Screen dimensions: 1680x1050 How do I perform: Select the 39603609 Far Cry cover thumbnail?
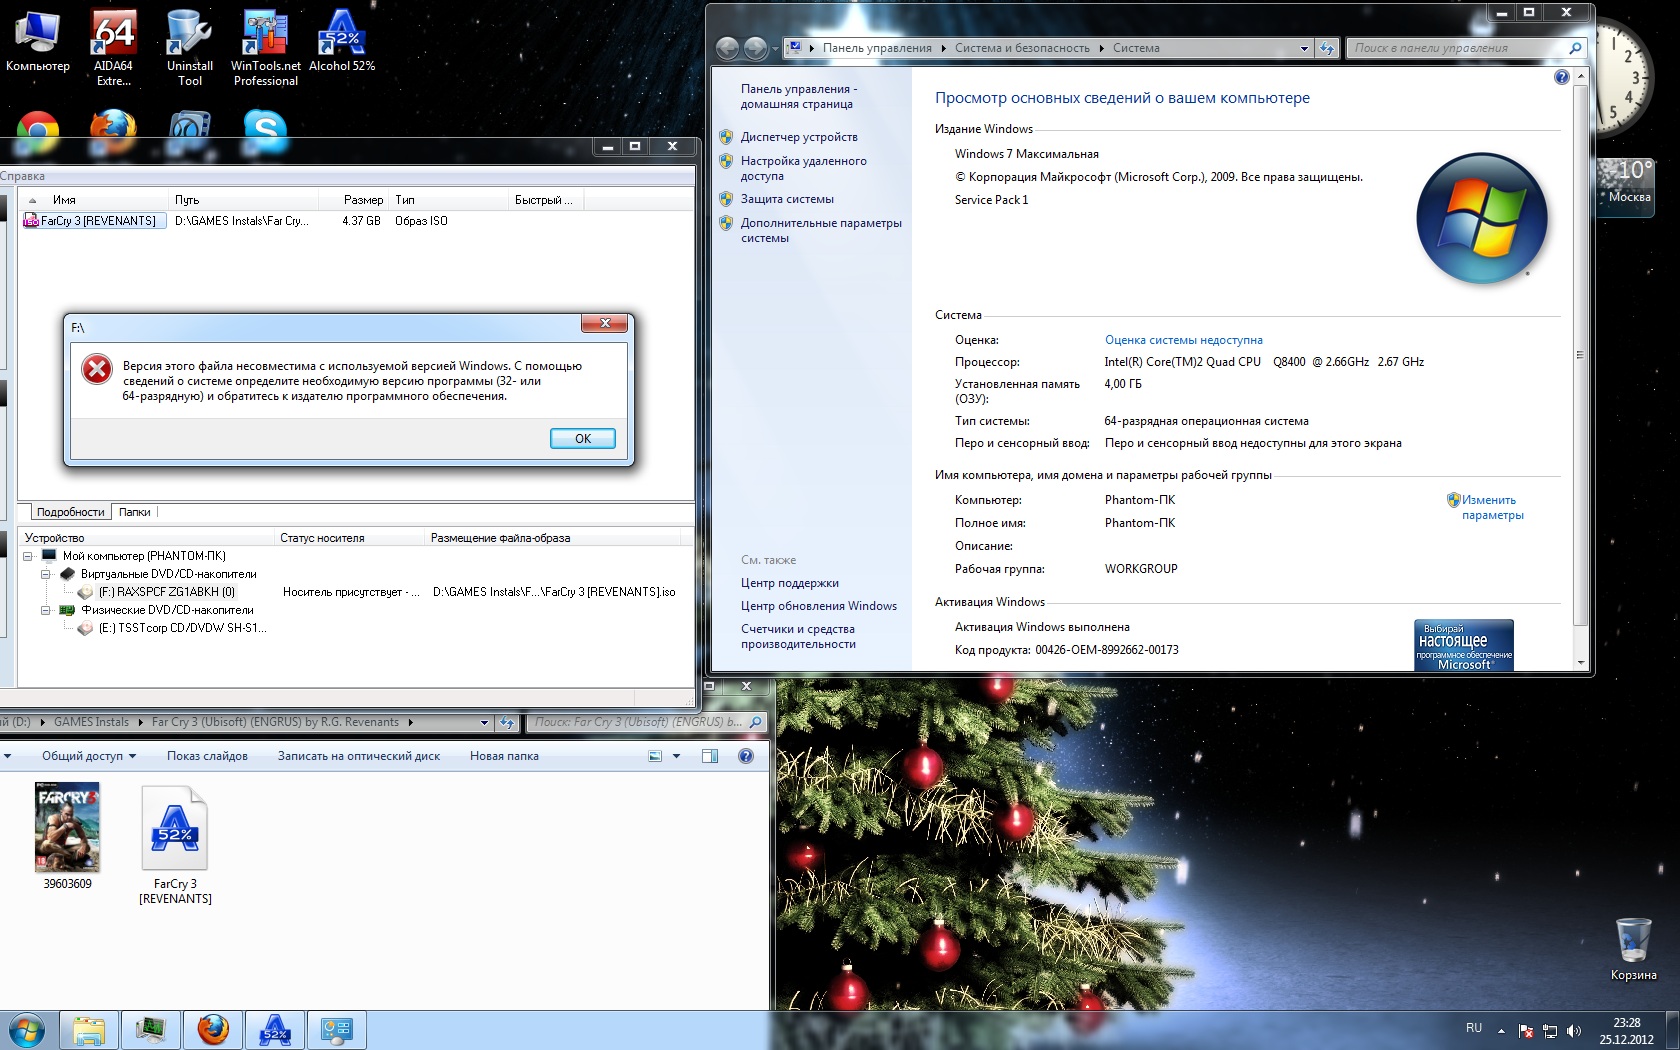(67, 836)
